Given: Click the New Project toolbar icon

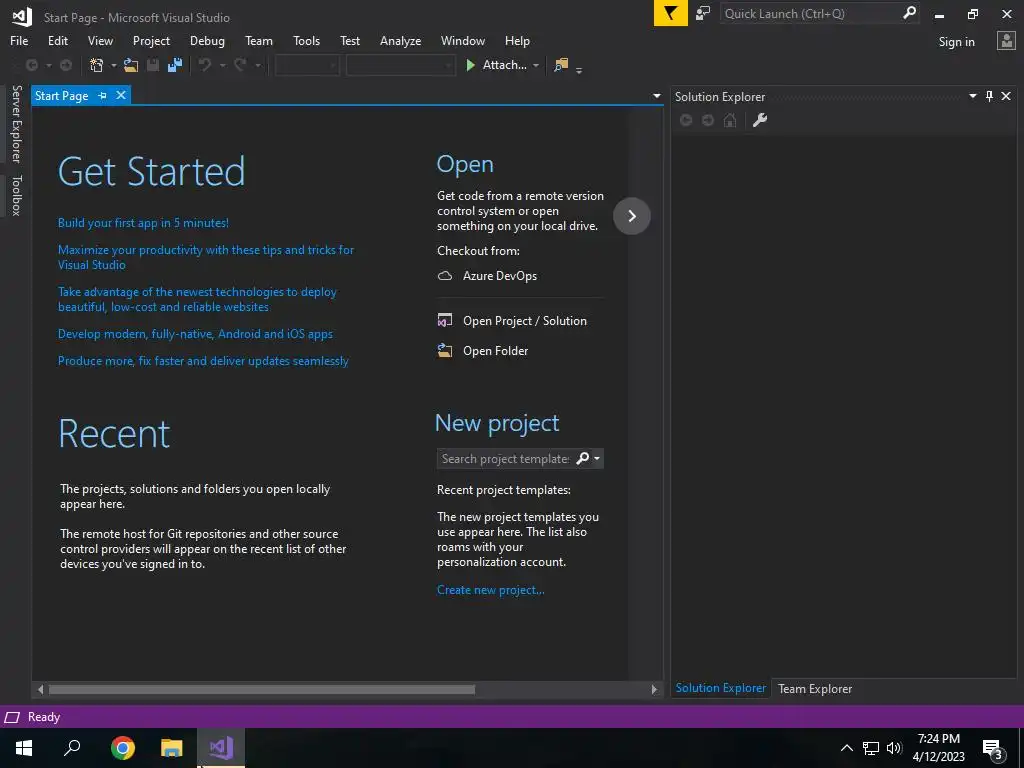Looking at the screenshot, I should pos(97,65).
